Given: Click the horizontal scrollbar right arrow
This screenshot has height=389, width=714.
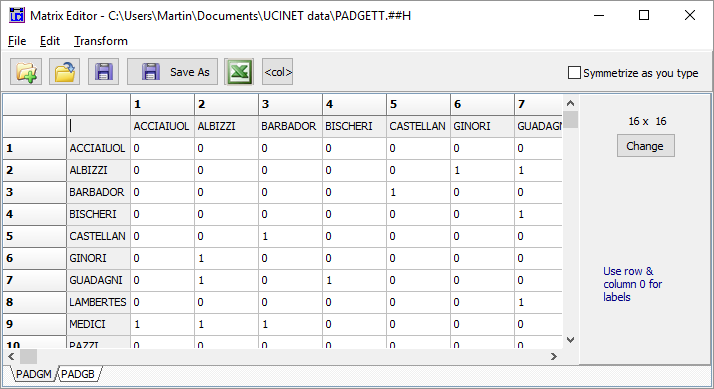Looking at the screenshot, I should 554,356.
